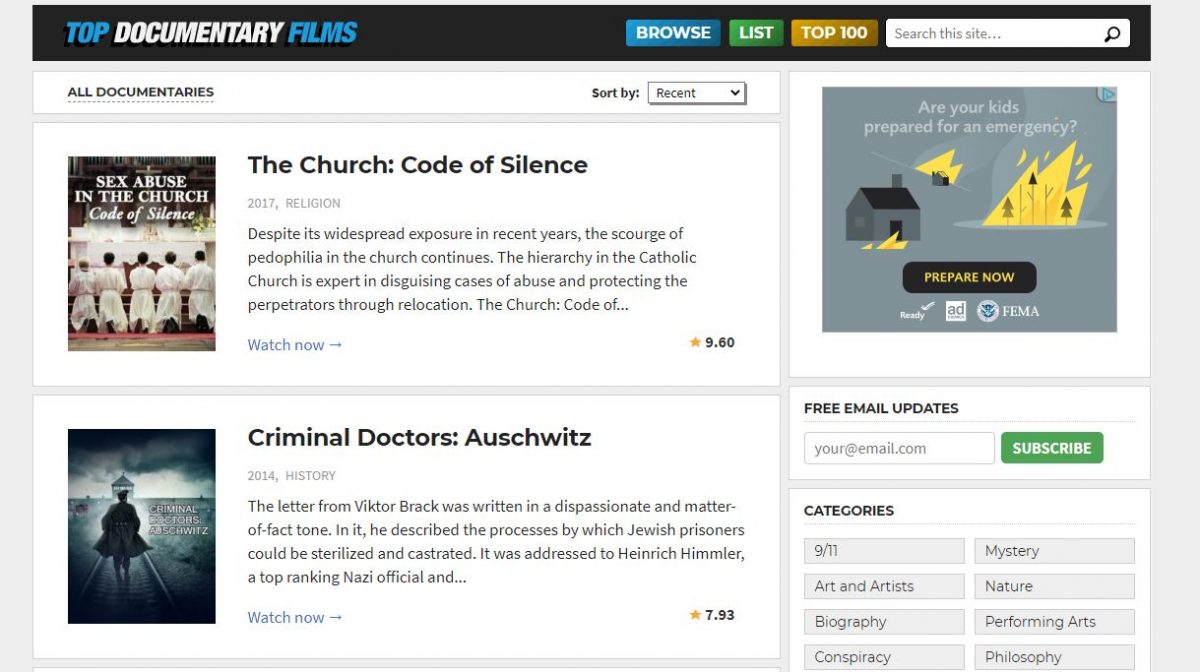Click the Top Documentary Films logo
1200x672 pixels.
(210, 33)
